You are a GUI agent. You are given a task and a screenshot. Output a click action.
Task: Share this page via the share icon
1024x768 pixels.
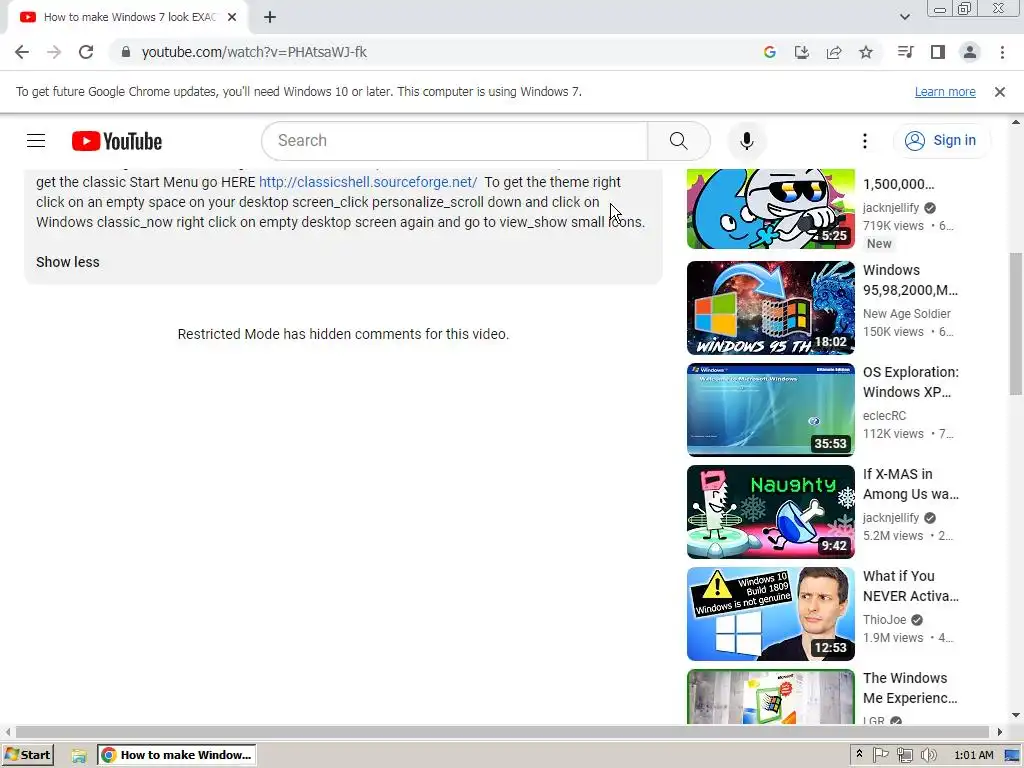coord(833,52)
